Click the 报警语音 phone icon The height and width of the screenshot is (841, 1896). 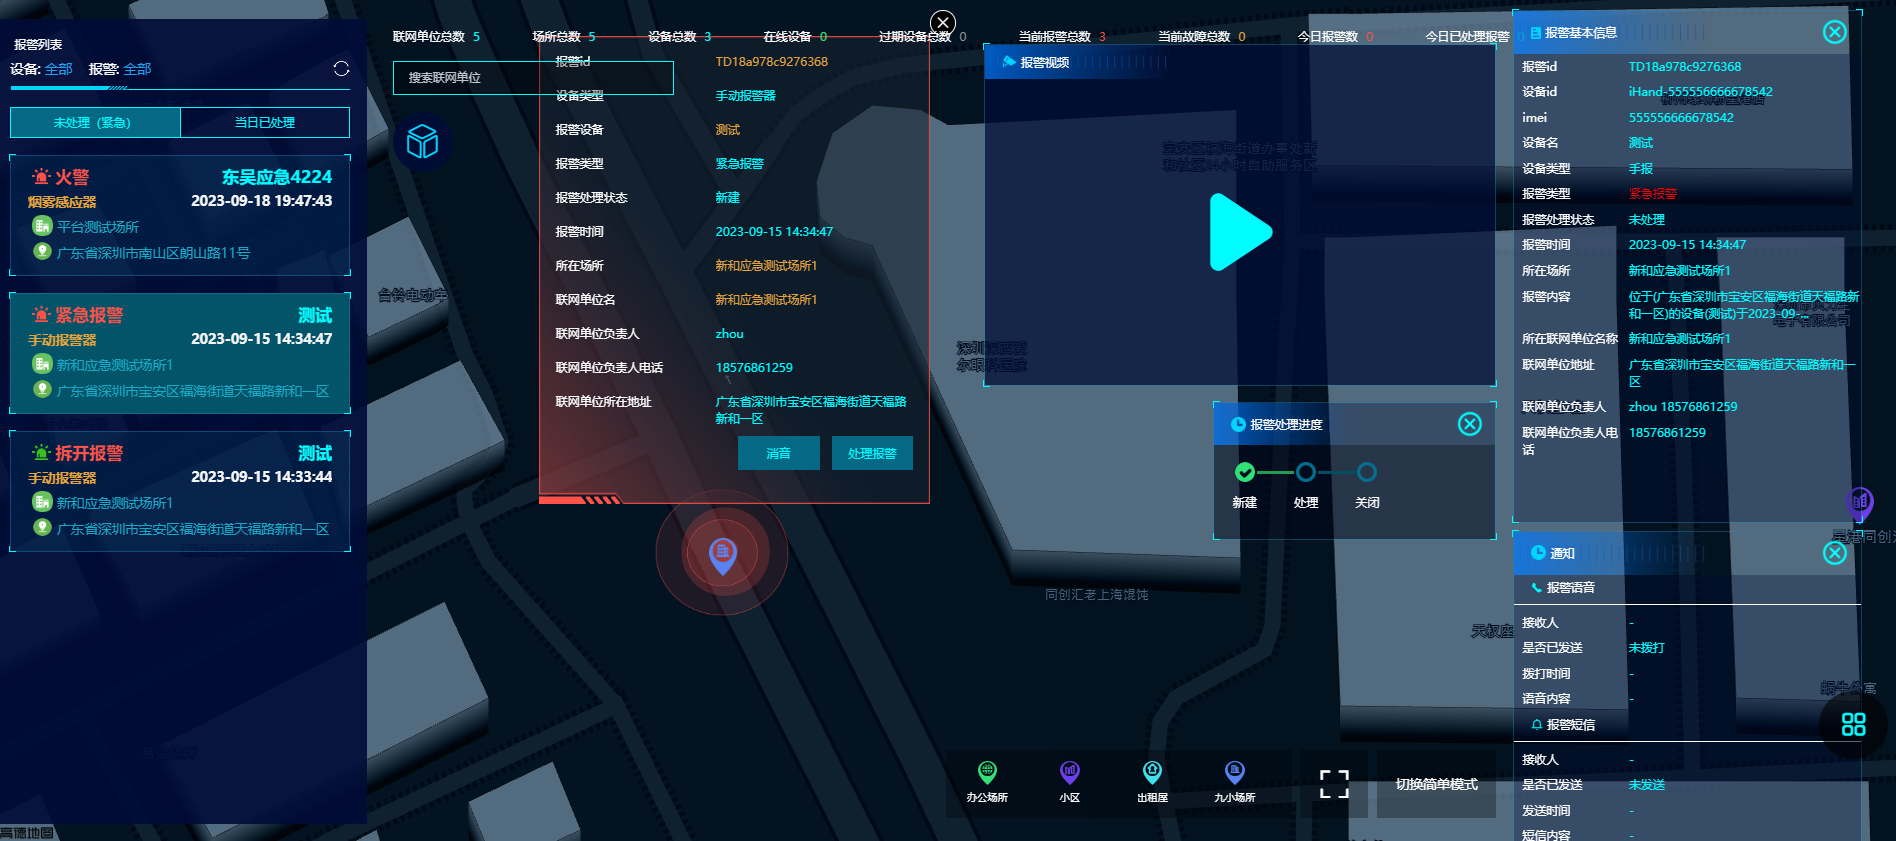click(x=1537, y=588)
